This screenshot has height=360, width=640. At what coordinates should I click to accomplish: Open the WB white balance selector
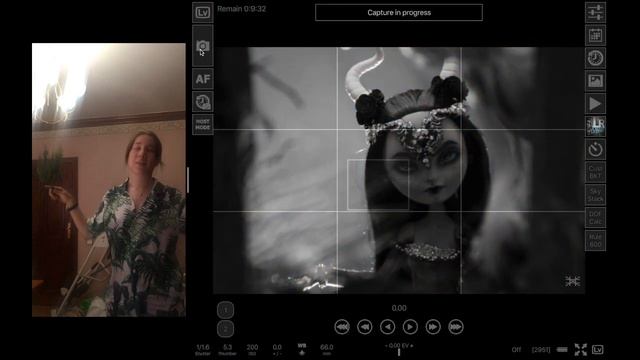(302, 349)
